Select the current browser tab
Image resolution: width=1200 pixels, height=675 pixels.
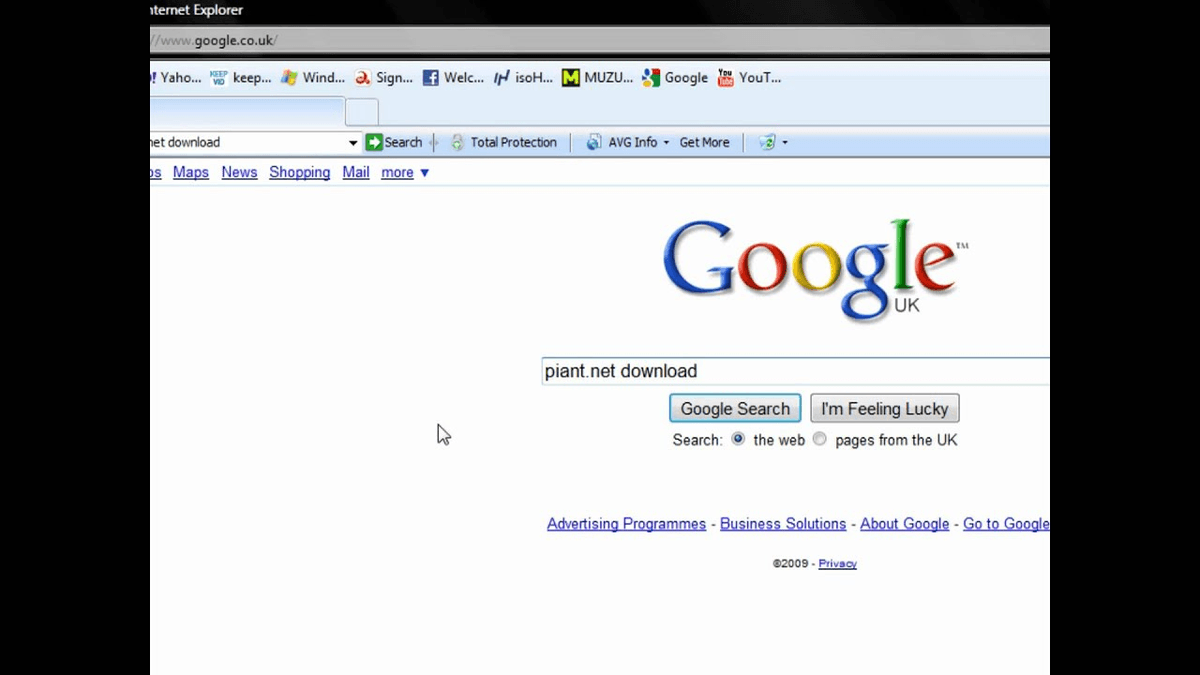(247, 112)
